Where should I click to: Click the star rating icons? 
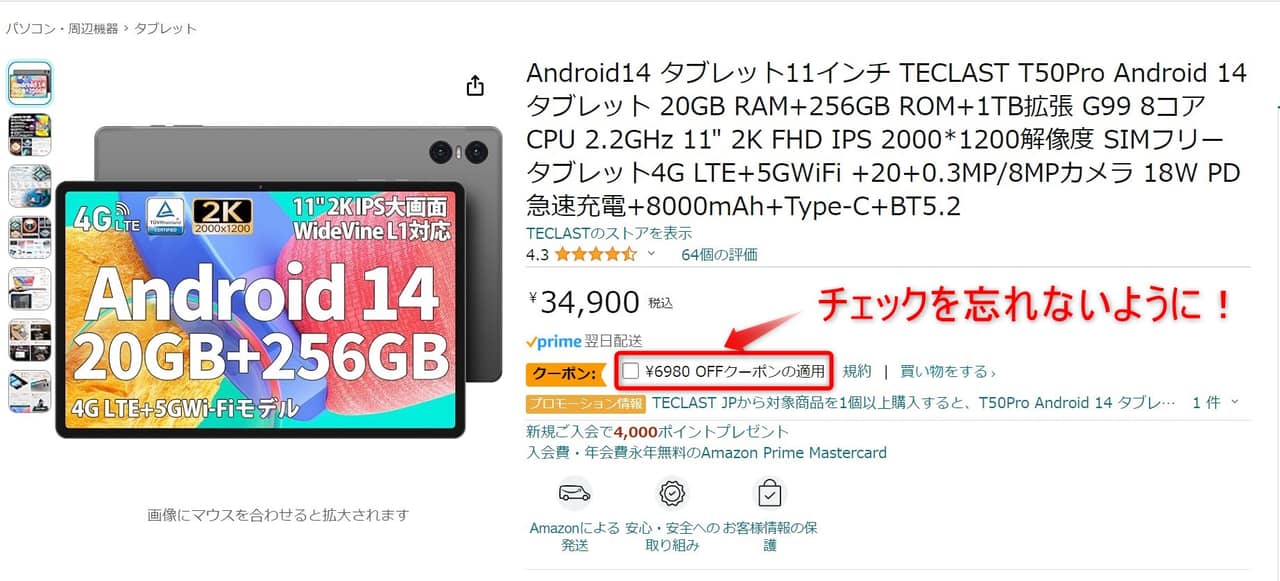tap(595, 254)
